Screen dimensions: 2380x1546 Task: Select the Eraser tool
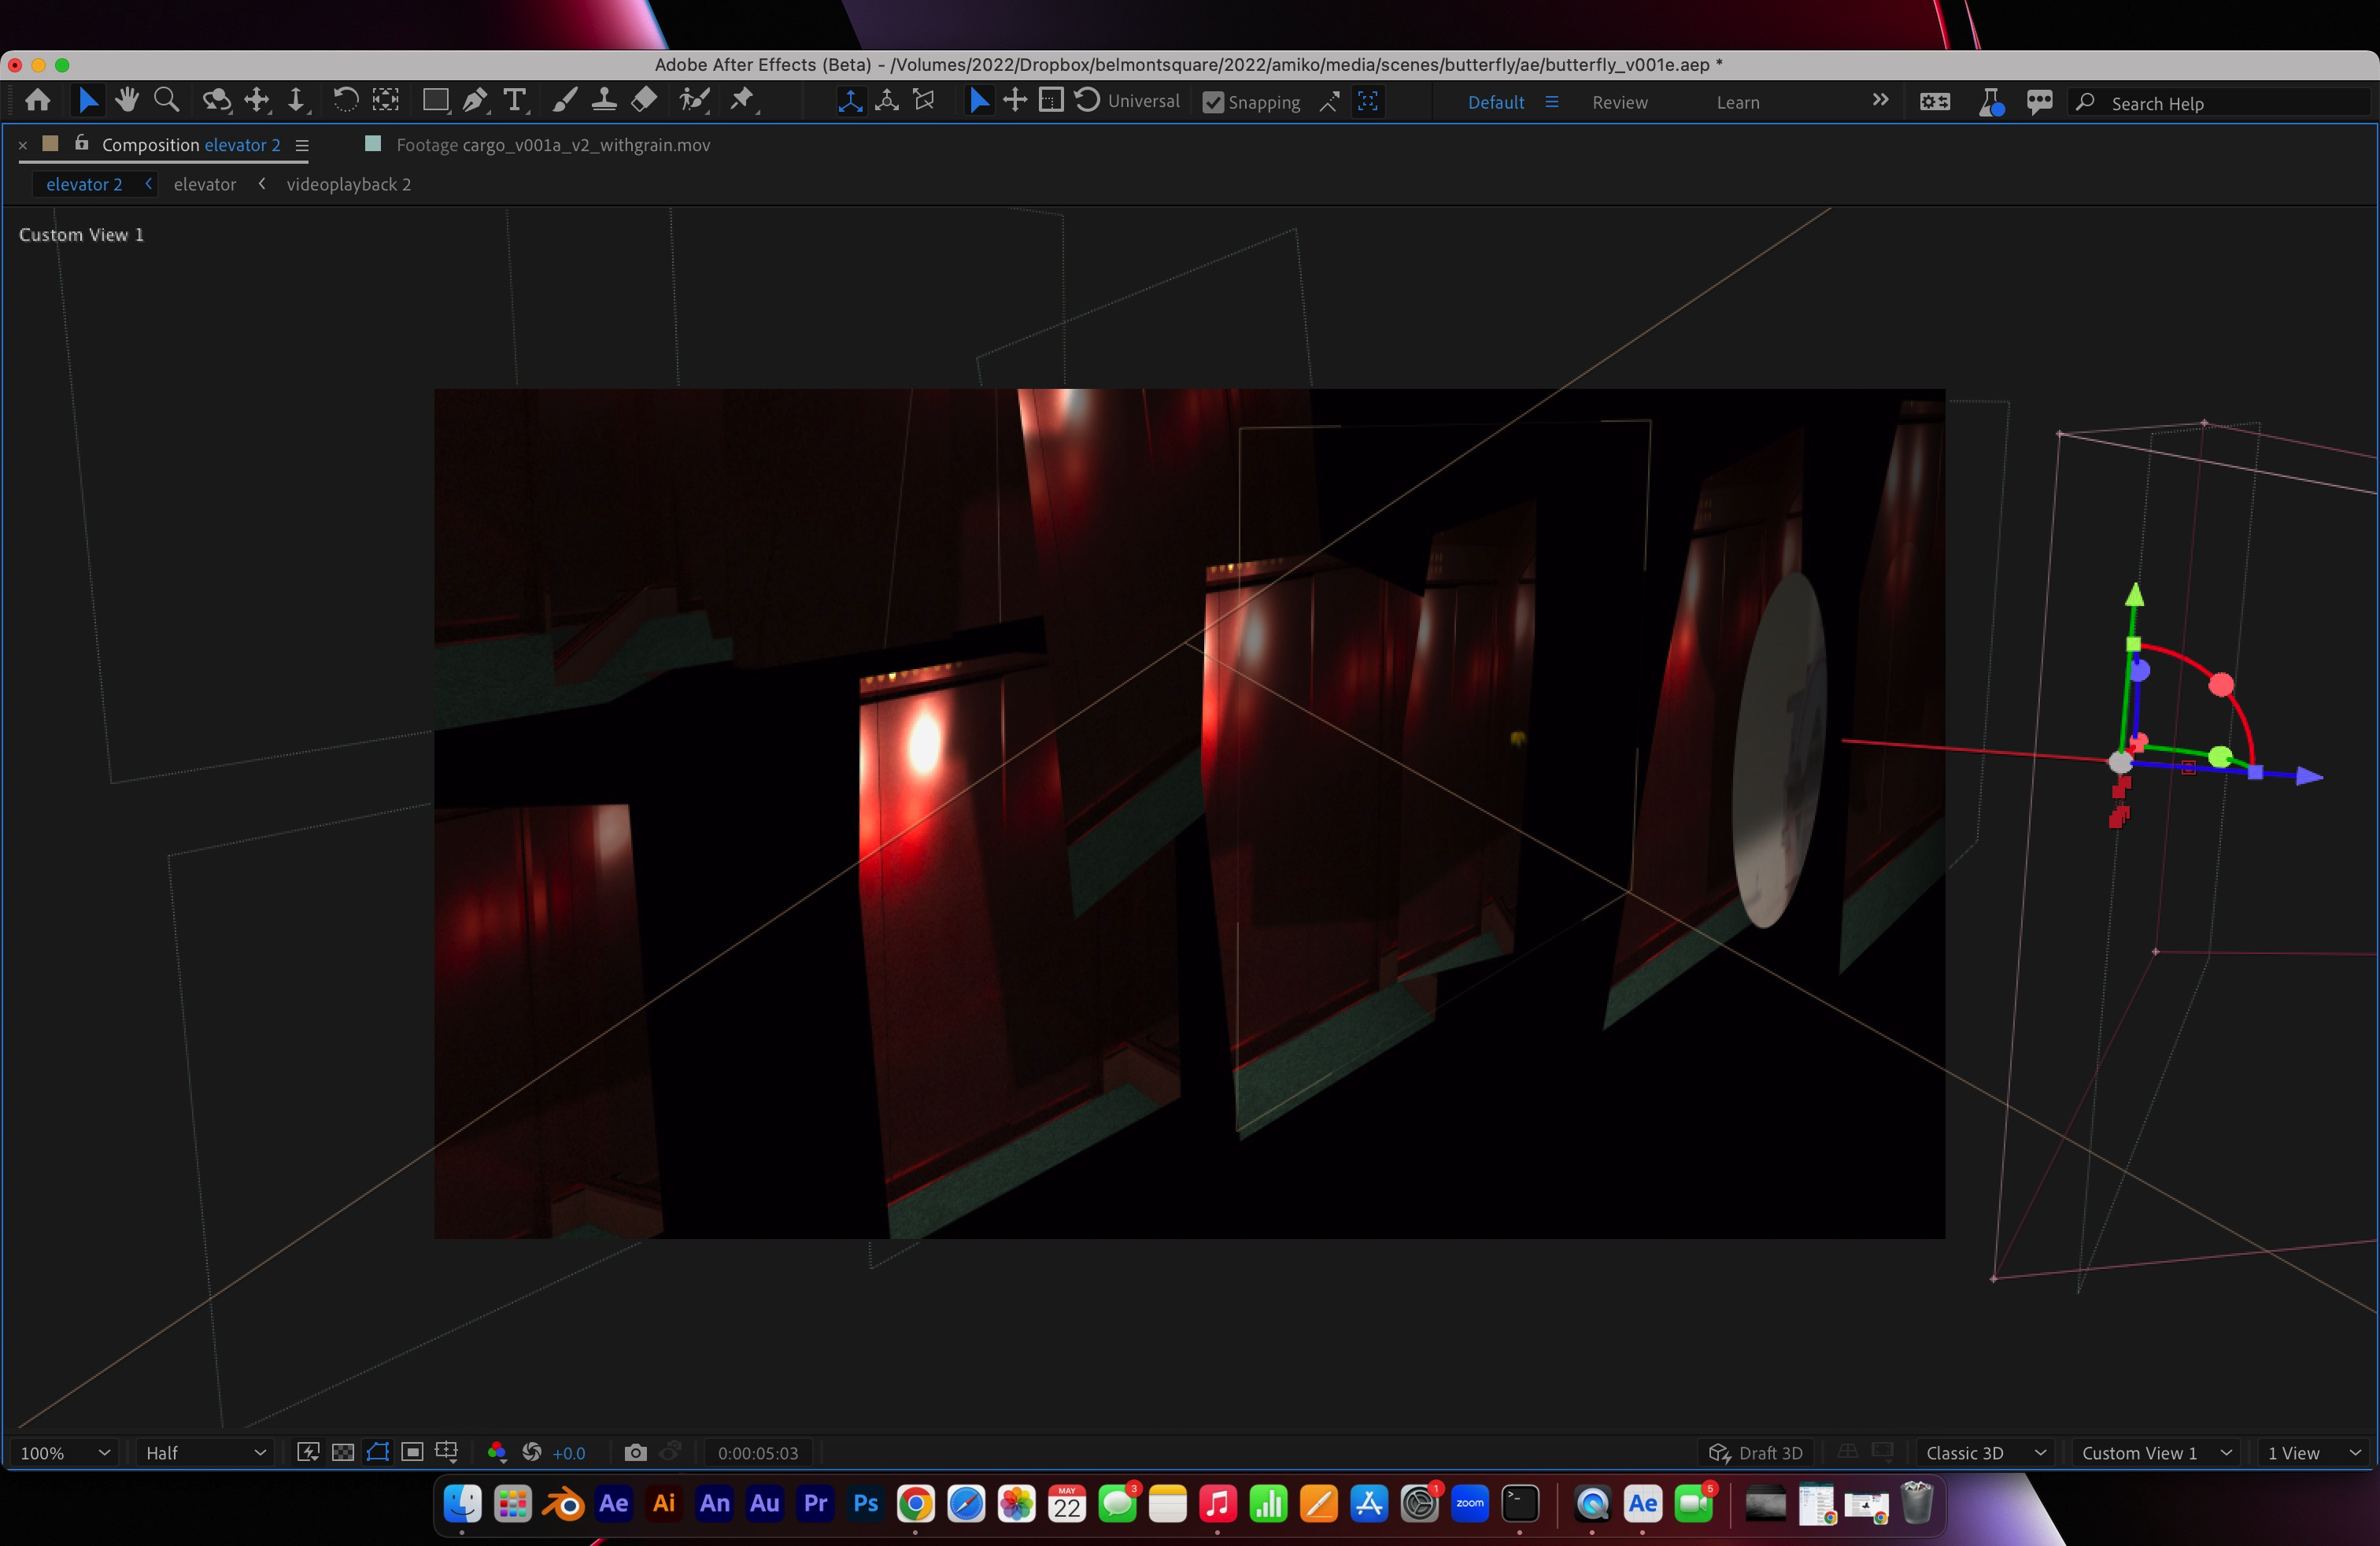644,100
